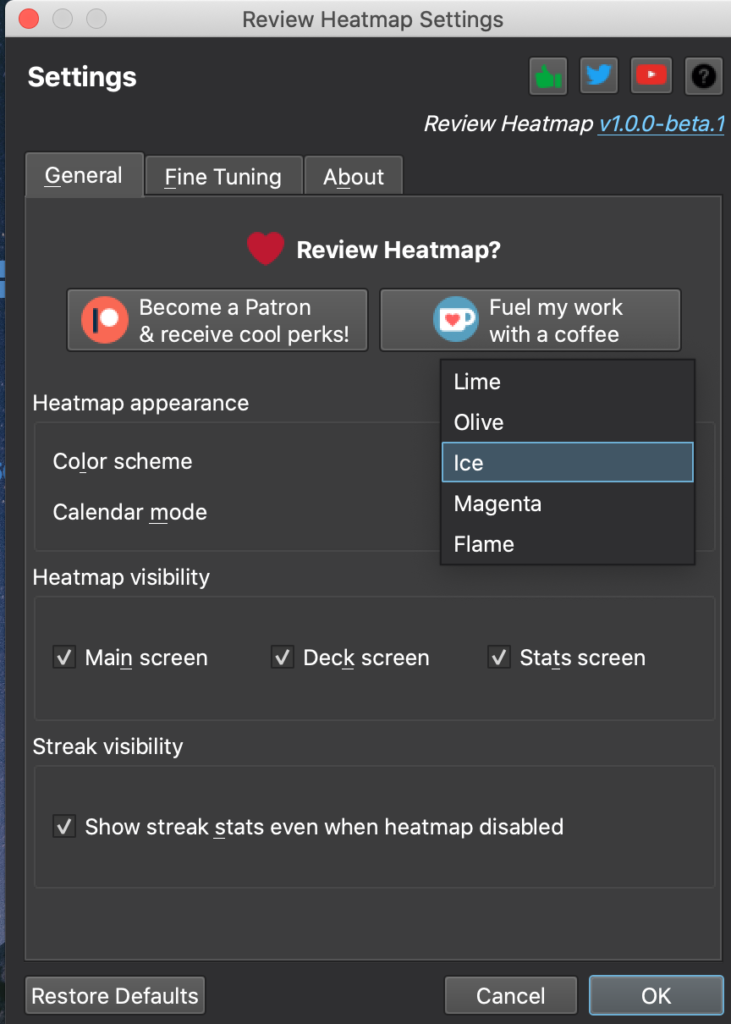Screen dimensions: 731x1024
Task: Pick Magenta in the dropdown list
Action: click(x=568, y=504)
